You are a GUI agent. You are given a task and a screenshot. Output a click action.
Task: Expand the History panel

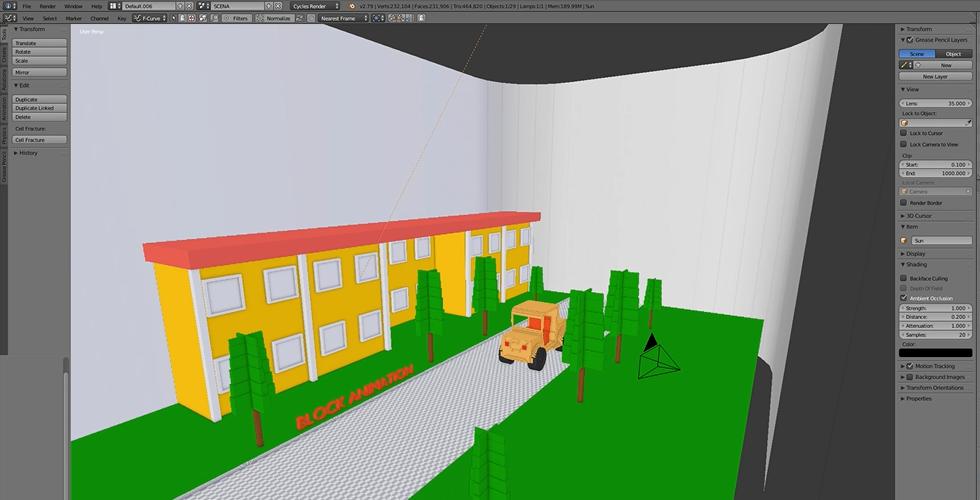click(28, 153)
